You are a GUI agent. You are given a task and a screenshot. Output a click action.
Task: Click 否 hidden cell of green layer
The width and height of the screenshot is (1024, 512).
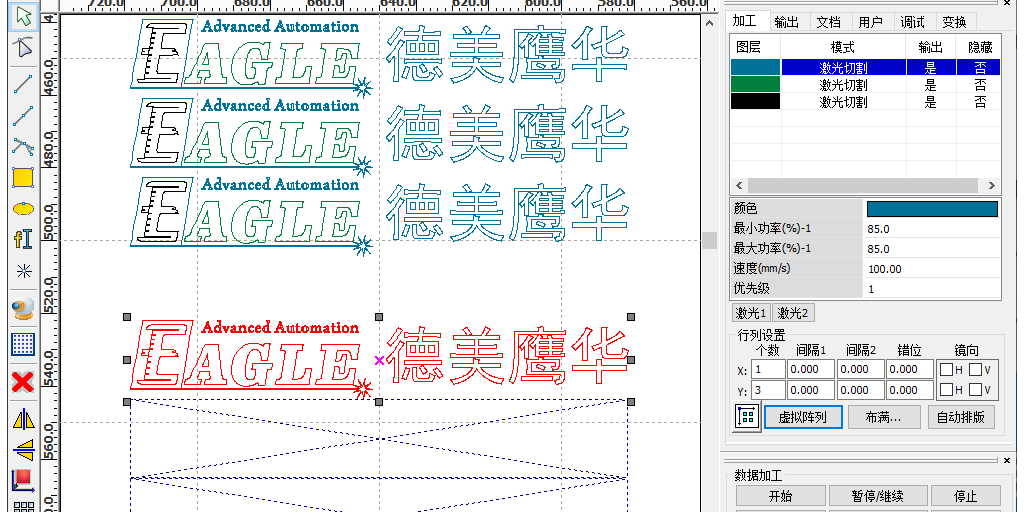click(x=980, y=84)
